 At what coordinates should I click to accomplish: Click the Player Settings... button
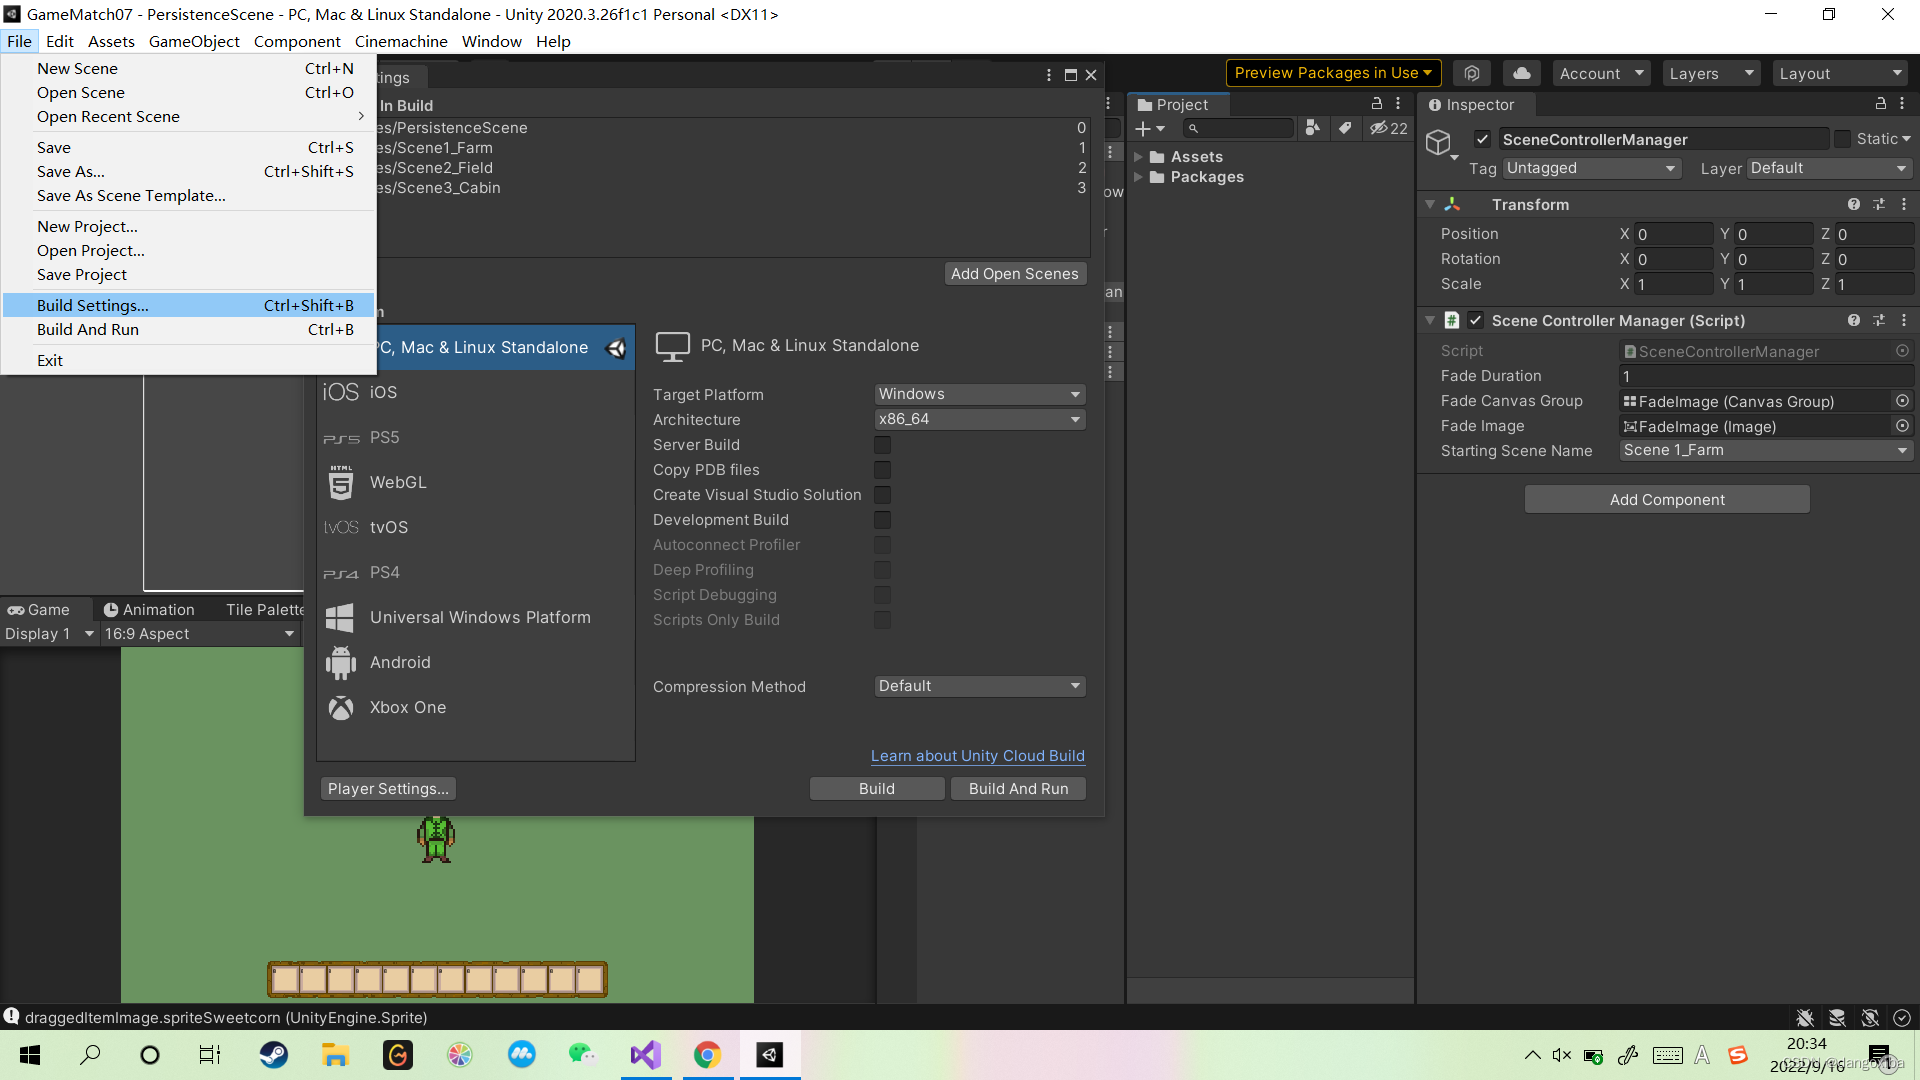pos(388,789)
